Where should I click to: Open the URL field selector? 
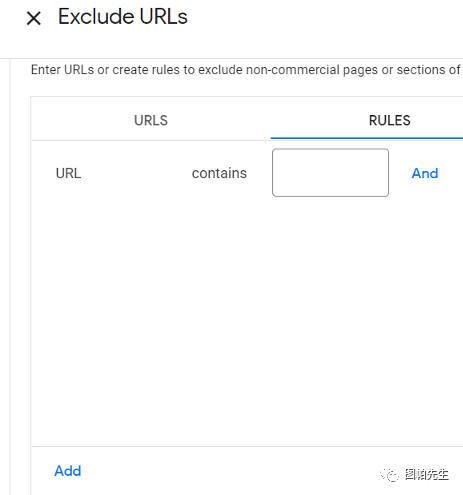point(69,173)
